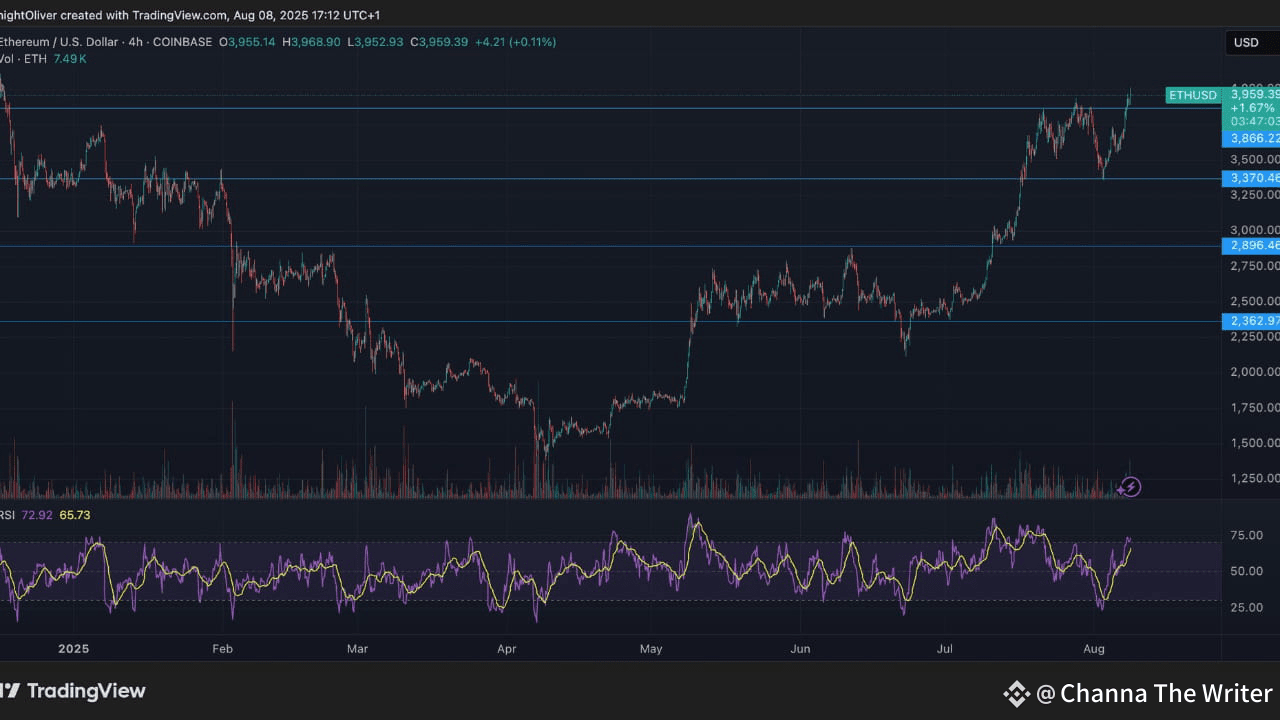Click the RSI indicator legend label
The image size is (1280, 720).
coord(7,515)
